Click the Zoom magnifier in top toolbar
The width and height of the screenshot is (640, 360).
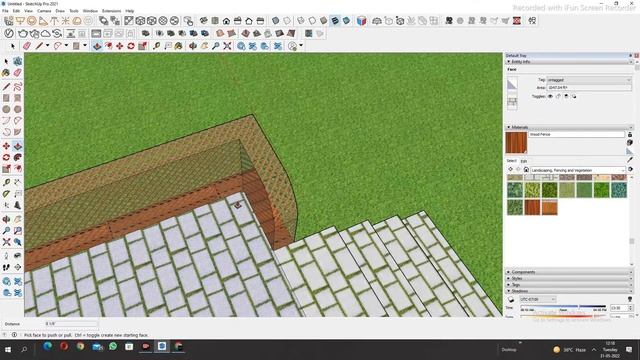[216, 46]
